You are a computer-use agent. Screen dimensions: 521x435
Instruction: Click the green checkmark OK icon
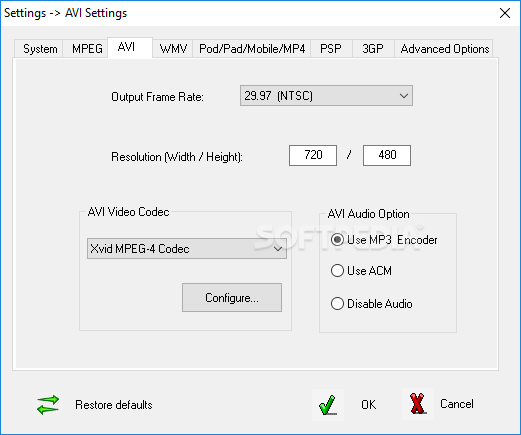328,405
